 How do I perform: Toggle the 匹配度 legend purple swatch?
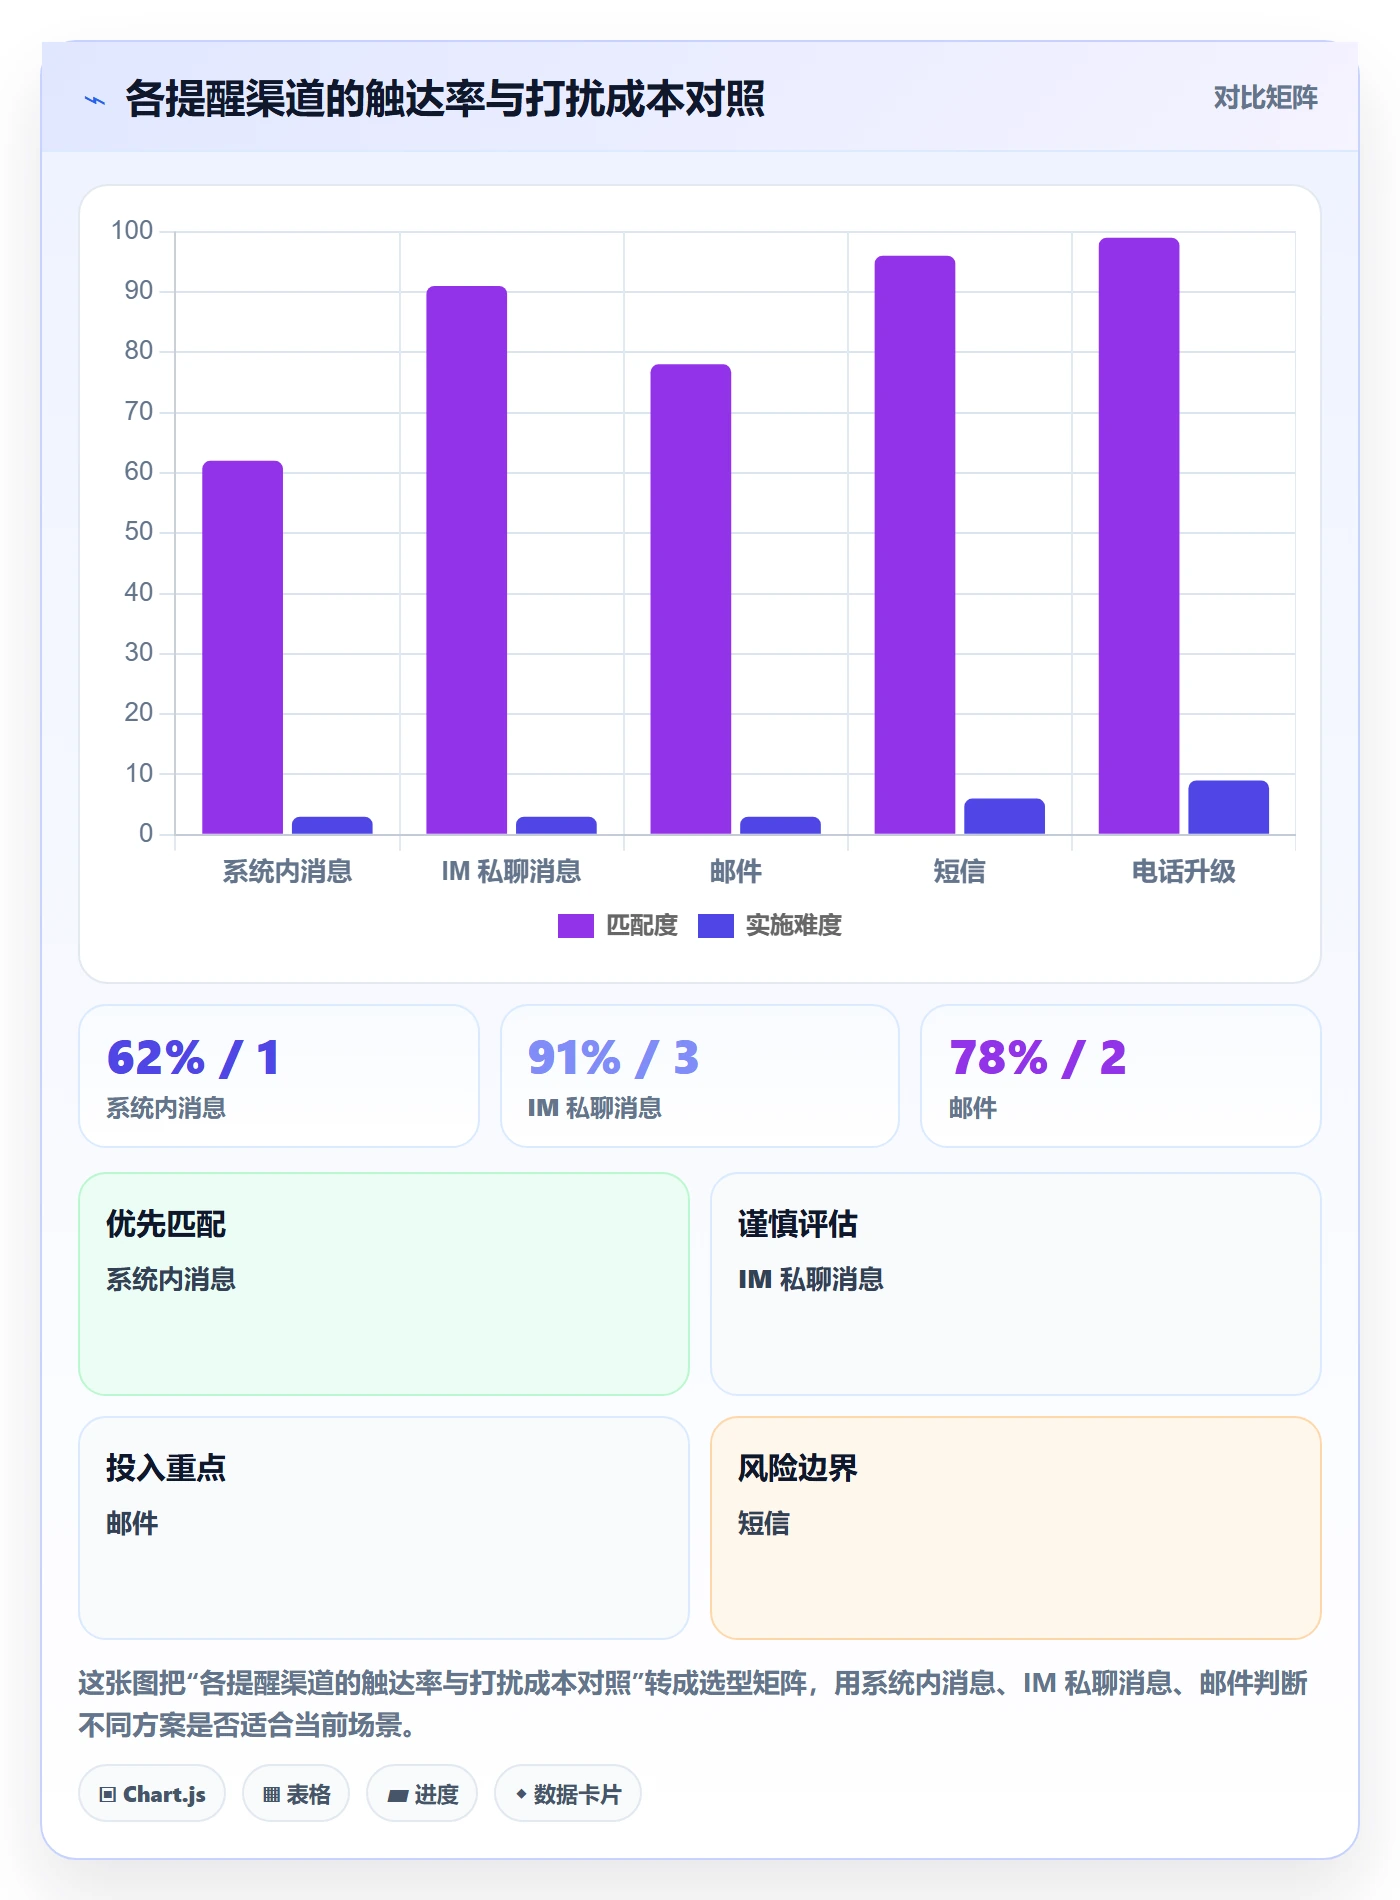(575, 926)
